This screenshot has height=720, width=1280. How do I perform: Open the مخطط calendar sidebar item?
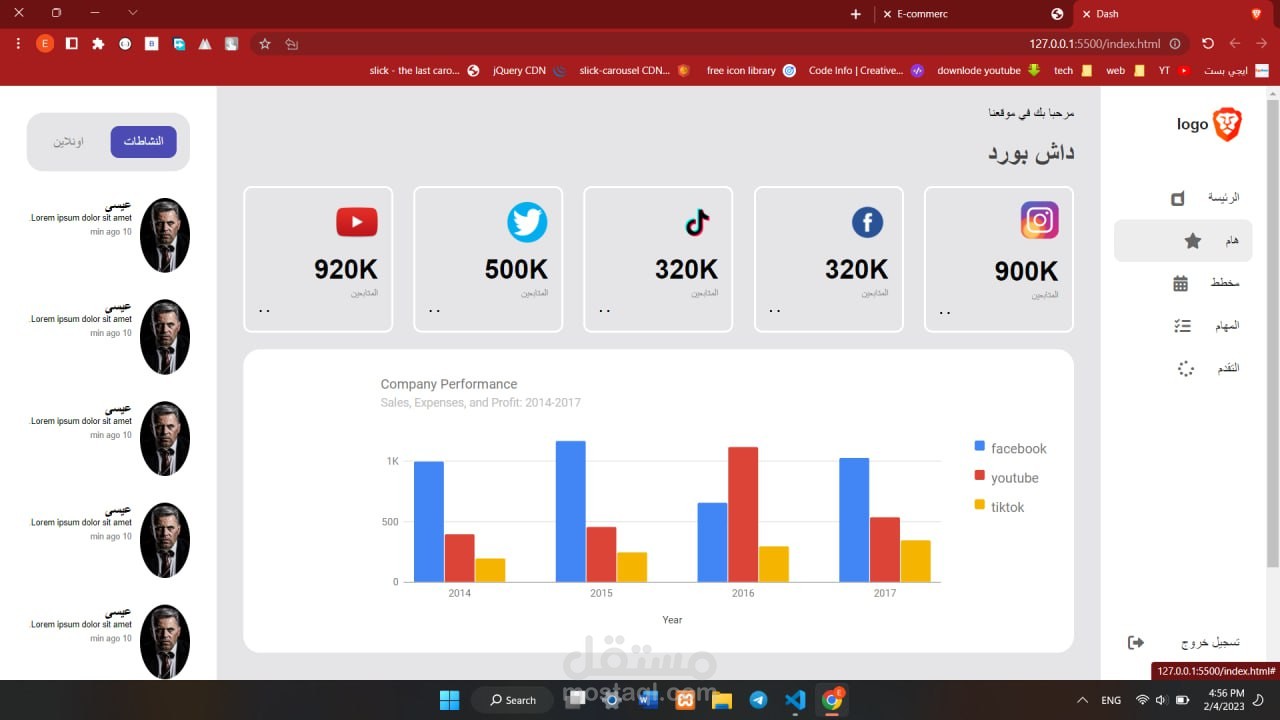click(x=1183, y=283)
